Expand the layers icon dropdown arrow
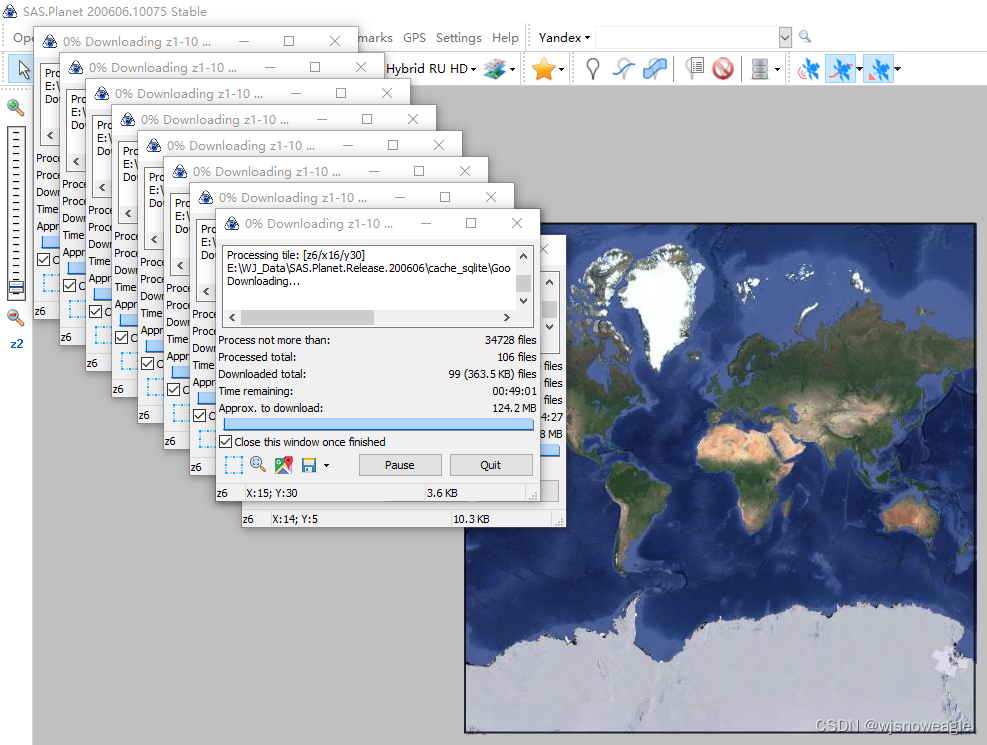 pyautogui.click(x=512, y=69)
